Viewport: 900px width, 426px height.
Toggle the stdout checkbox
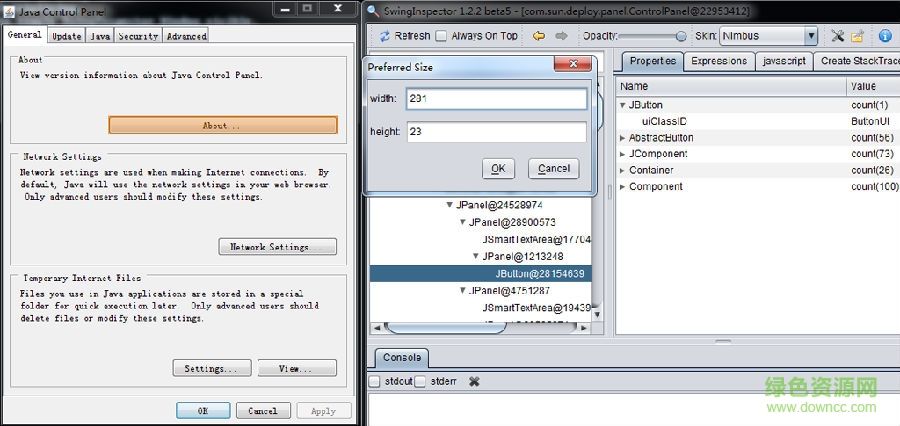(374, 381)
